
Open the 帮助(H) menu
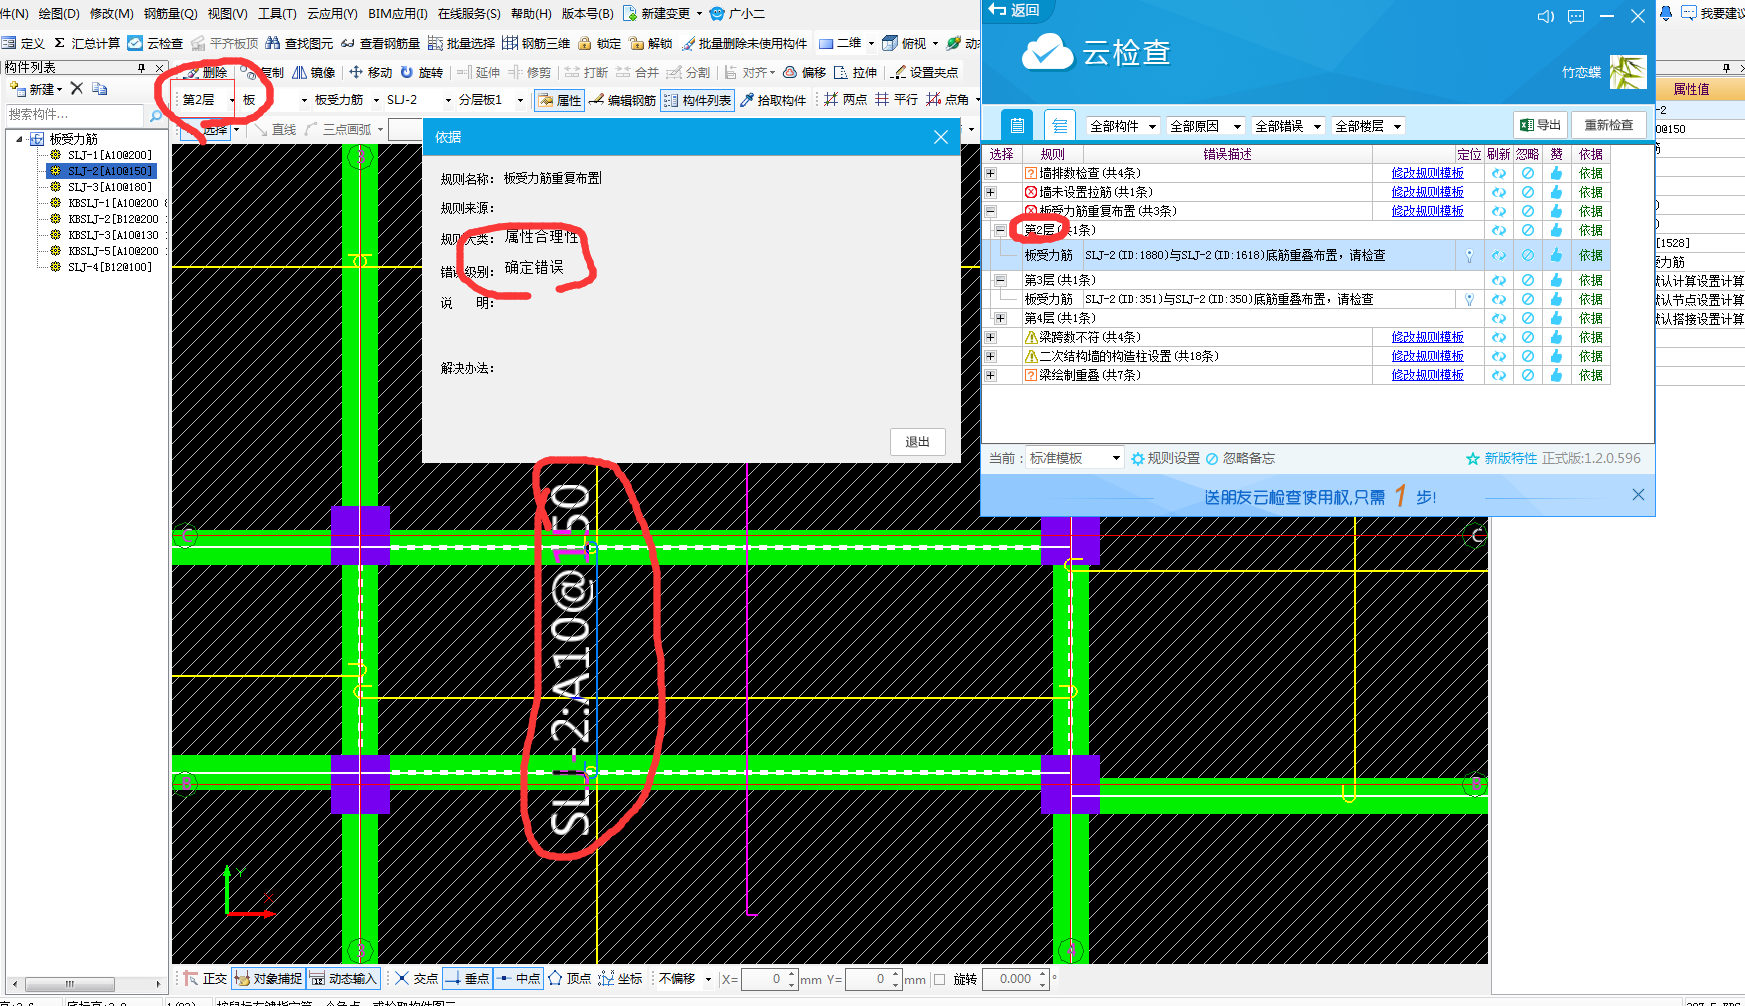pyautogui.click(x=531, y=14)
